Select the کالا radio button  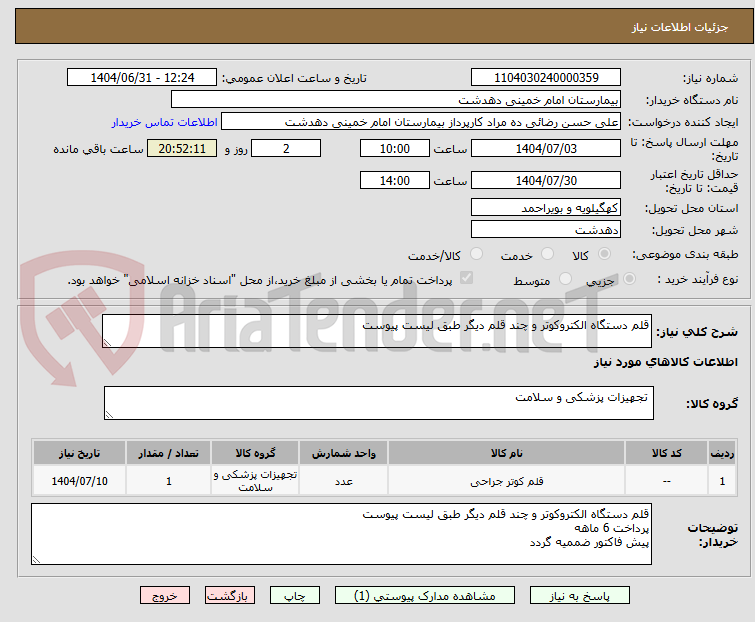(x=604, y=254)
